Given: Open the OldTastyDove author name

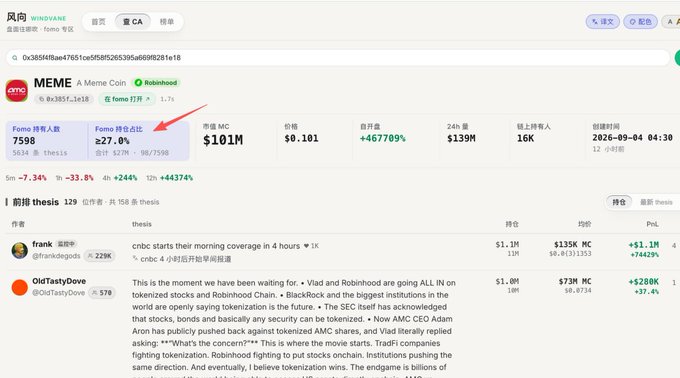Looking at the screenshot, I should click(x=59, y=281).
